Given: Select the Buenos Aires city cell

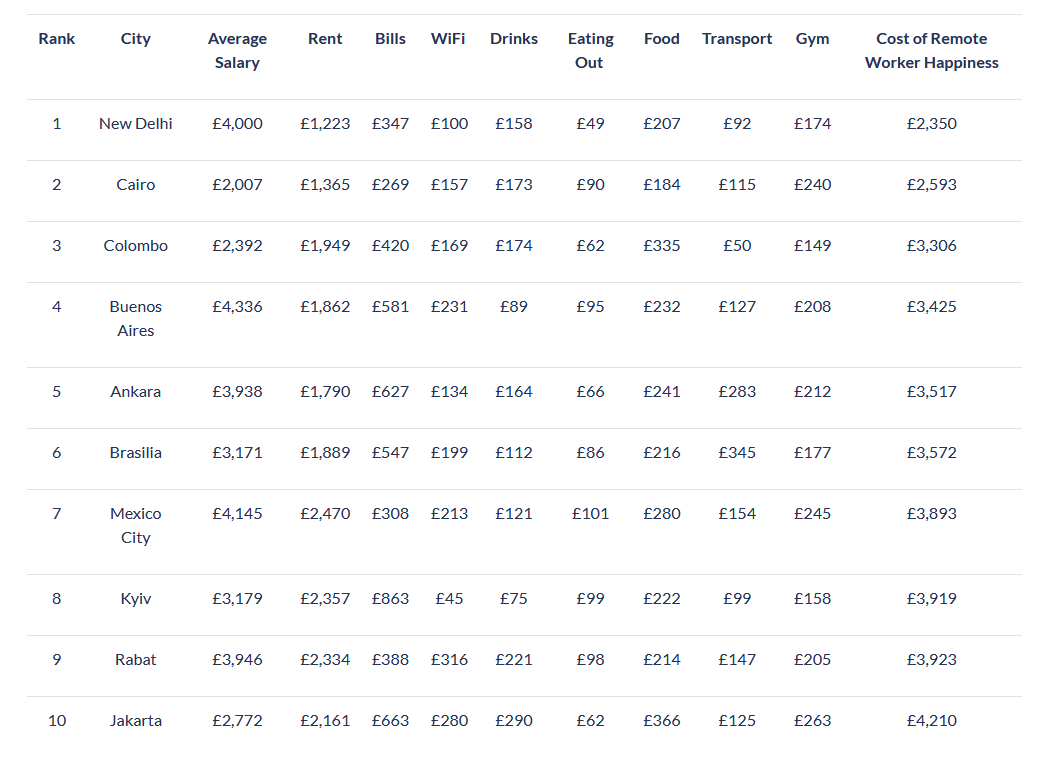Looking at the screenshot, I should point(135,319).
